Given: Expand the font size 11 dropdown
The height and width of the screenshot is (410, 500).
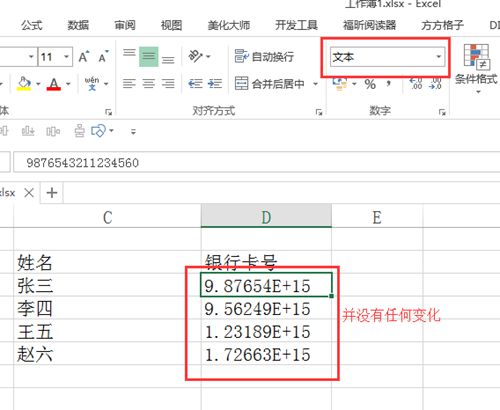Looking at the screenshot, I should pyautogui.click(x=66, y=56).
